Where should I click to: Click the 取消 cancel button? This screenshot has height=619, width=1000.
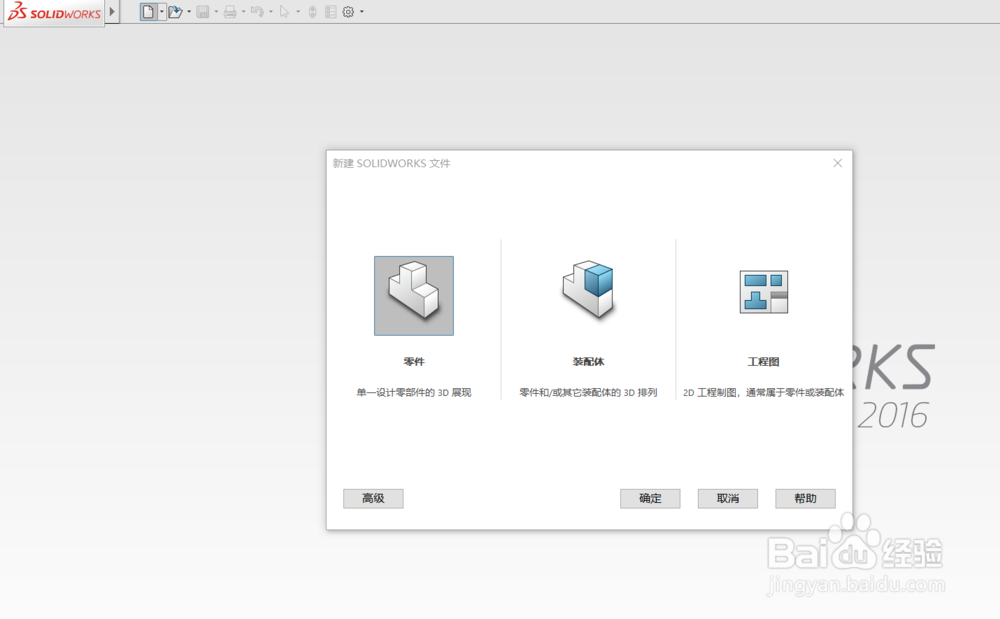pyautogui.click(x=728, y=499)
